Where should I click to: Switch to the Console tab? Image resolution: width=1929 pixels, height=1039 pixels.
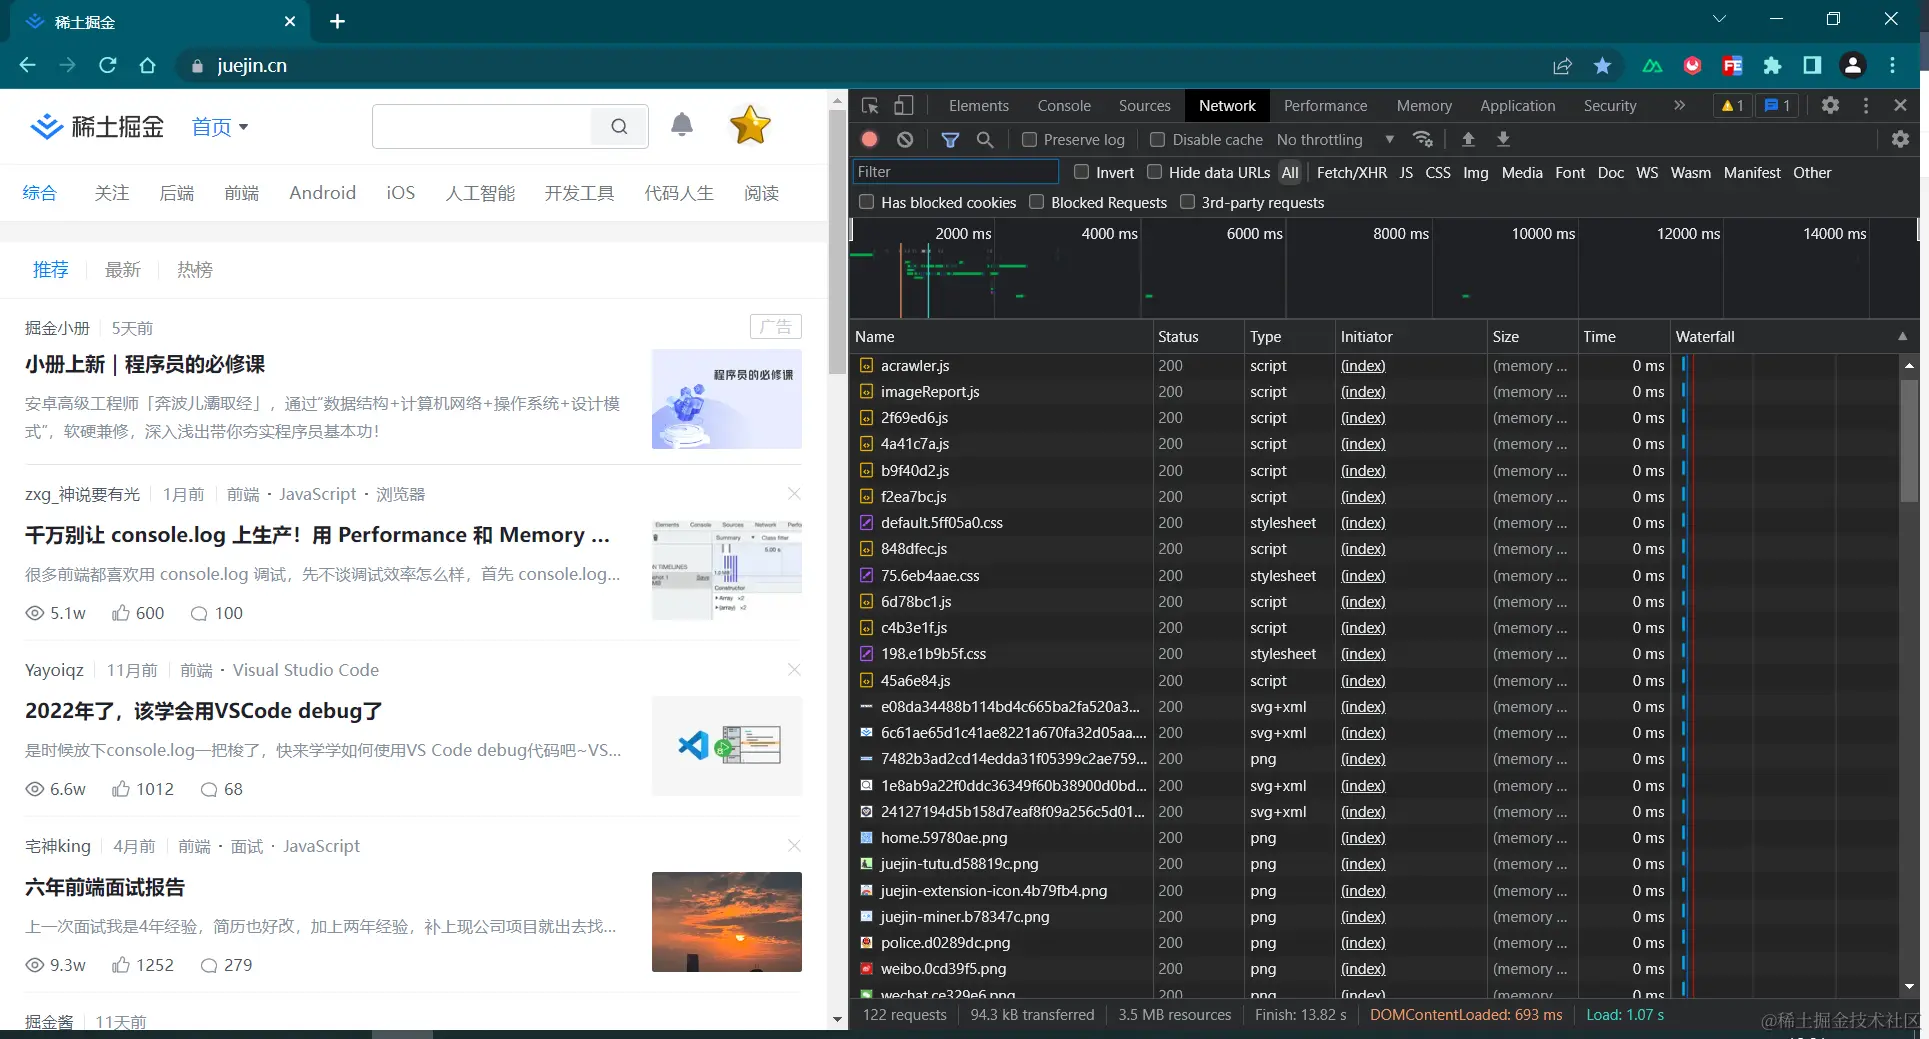tap(1064, 105)
